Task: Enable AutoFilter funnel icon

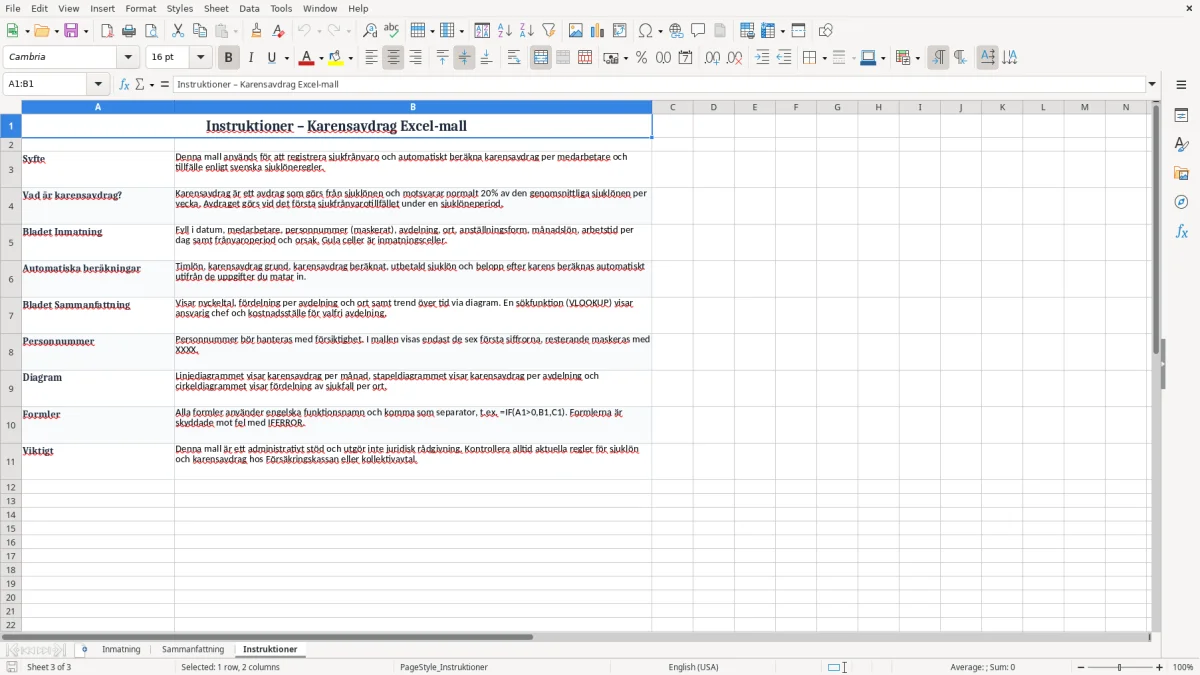Action: (x=549, y=31)
